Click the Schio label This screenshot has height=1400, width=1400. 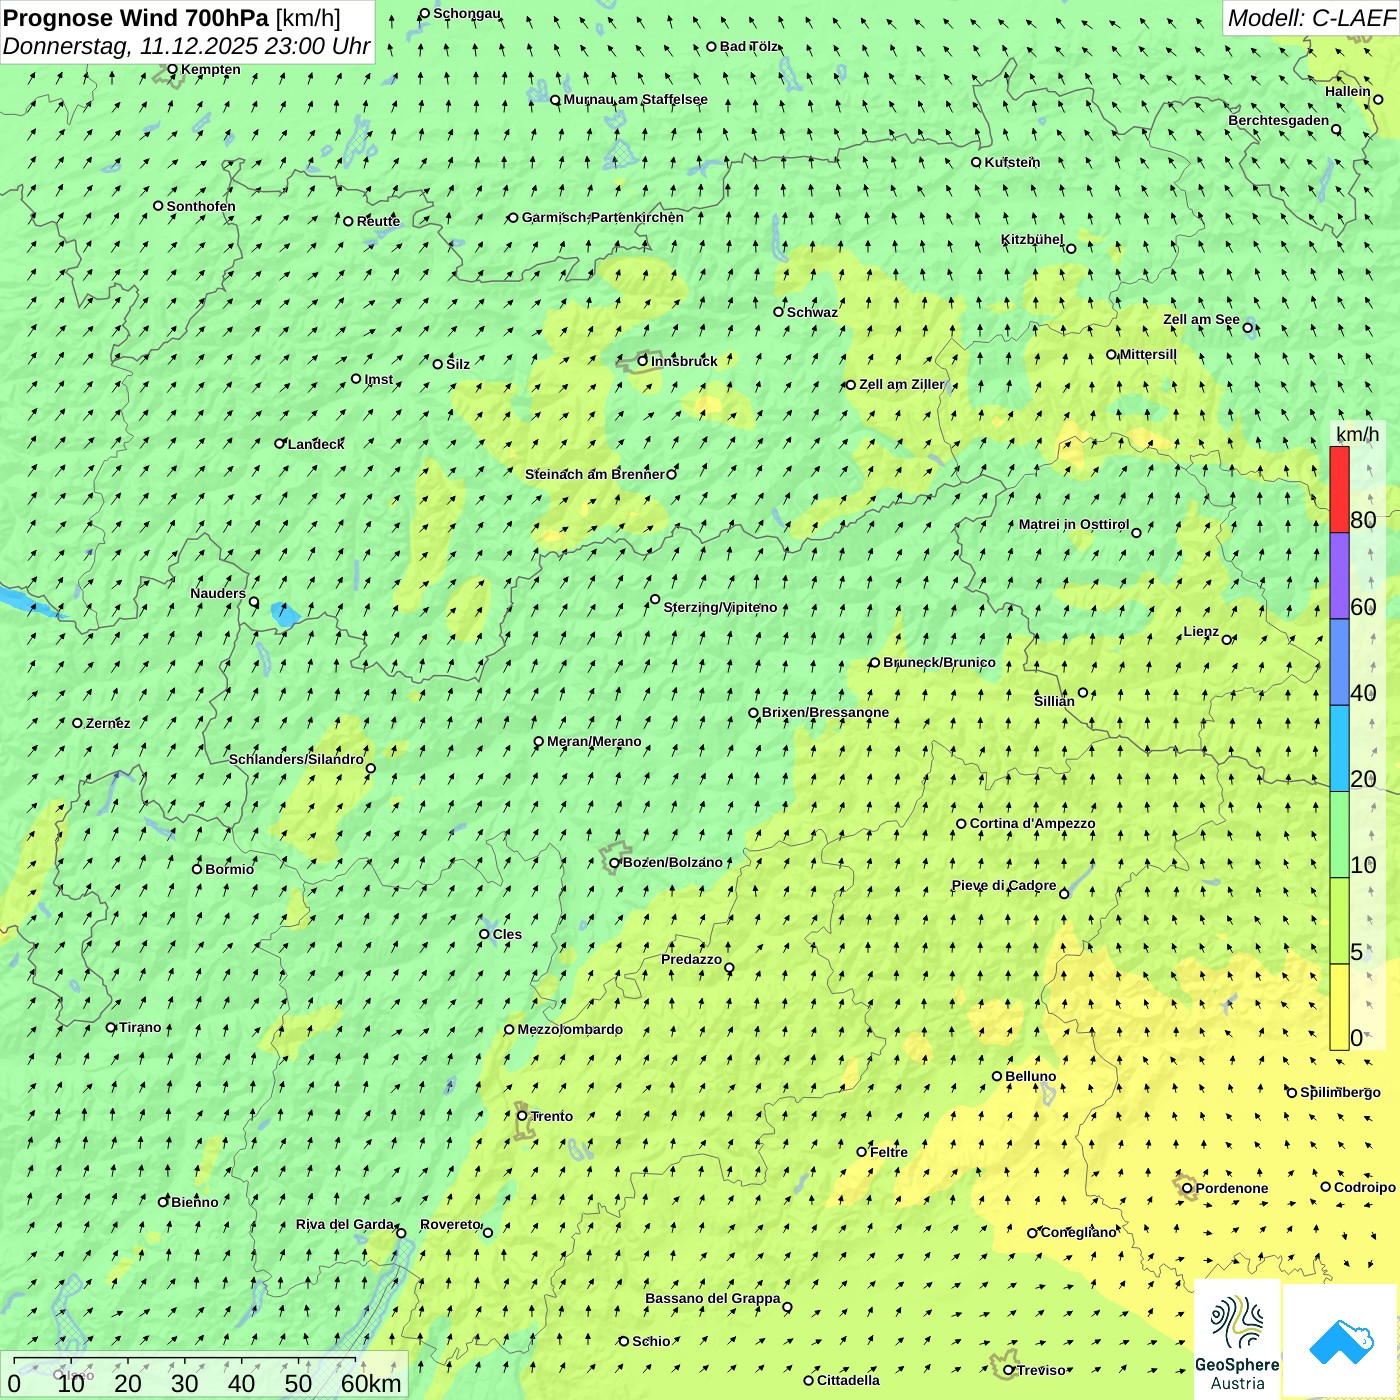click(x=651, y=1341)
